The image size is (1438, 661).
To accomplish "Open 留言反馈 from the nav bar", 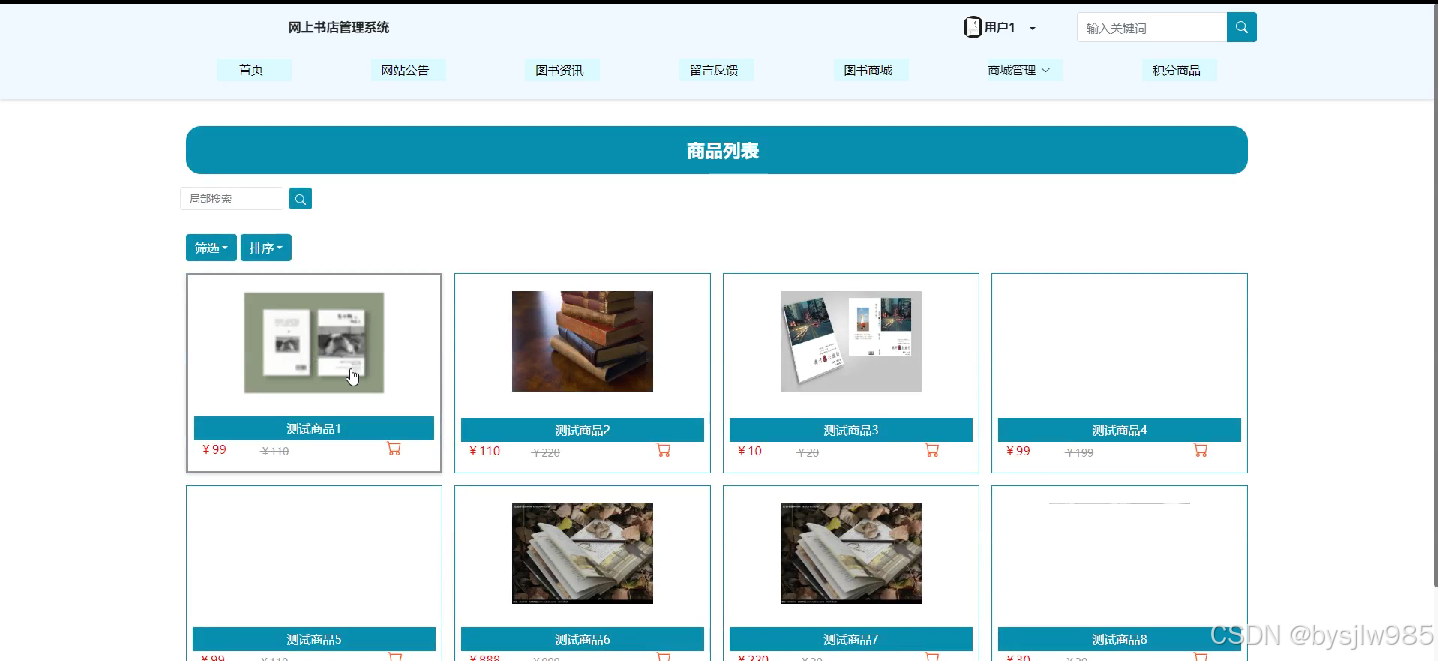I will click(x=716, y=70).
